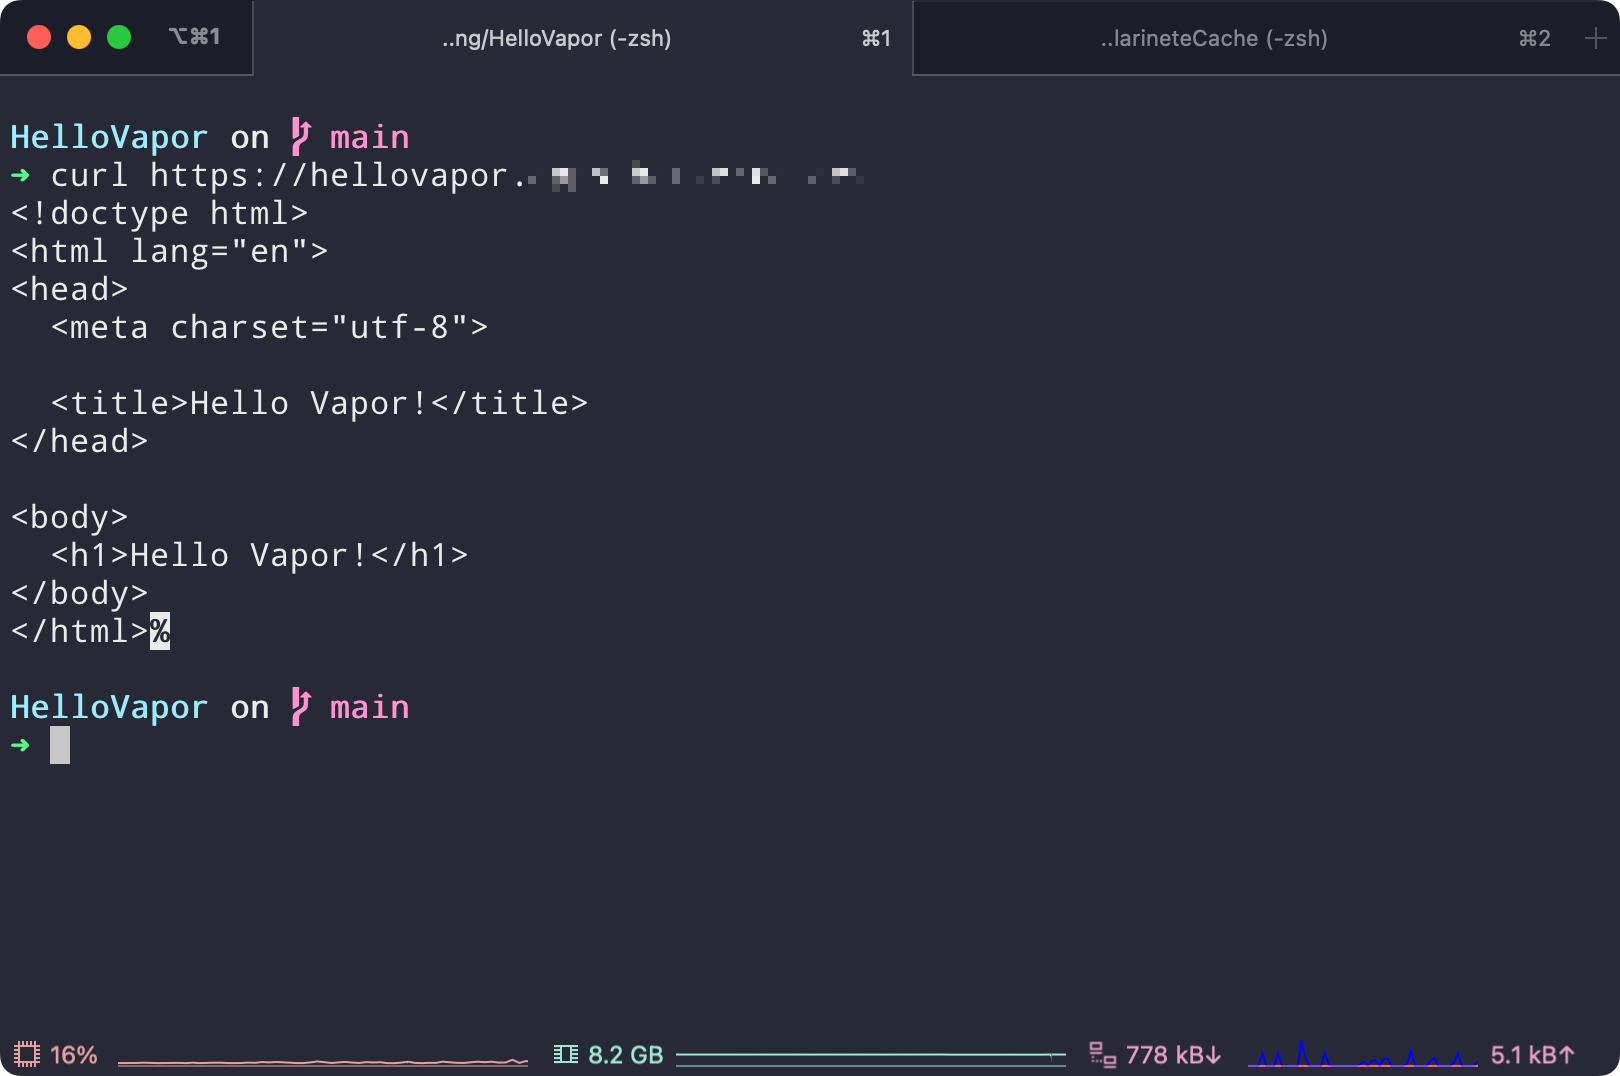Minimize the window with the yellow button
This screenshot has height=1076, width=1620.
[79, 37]
